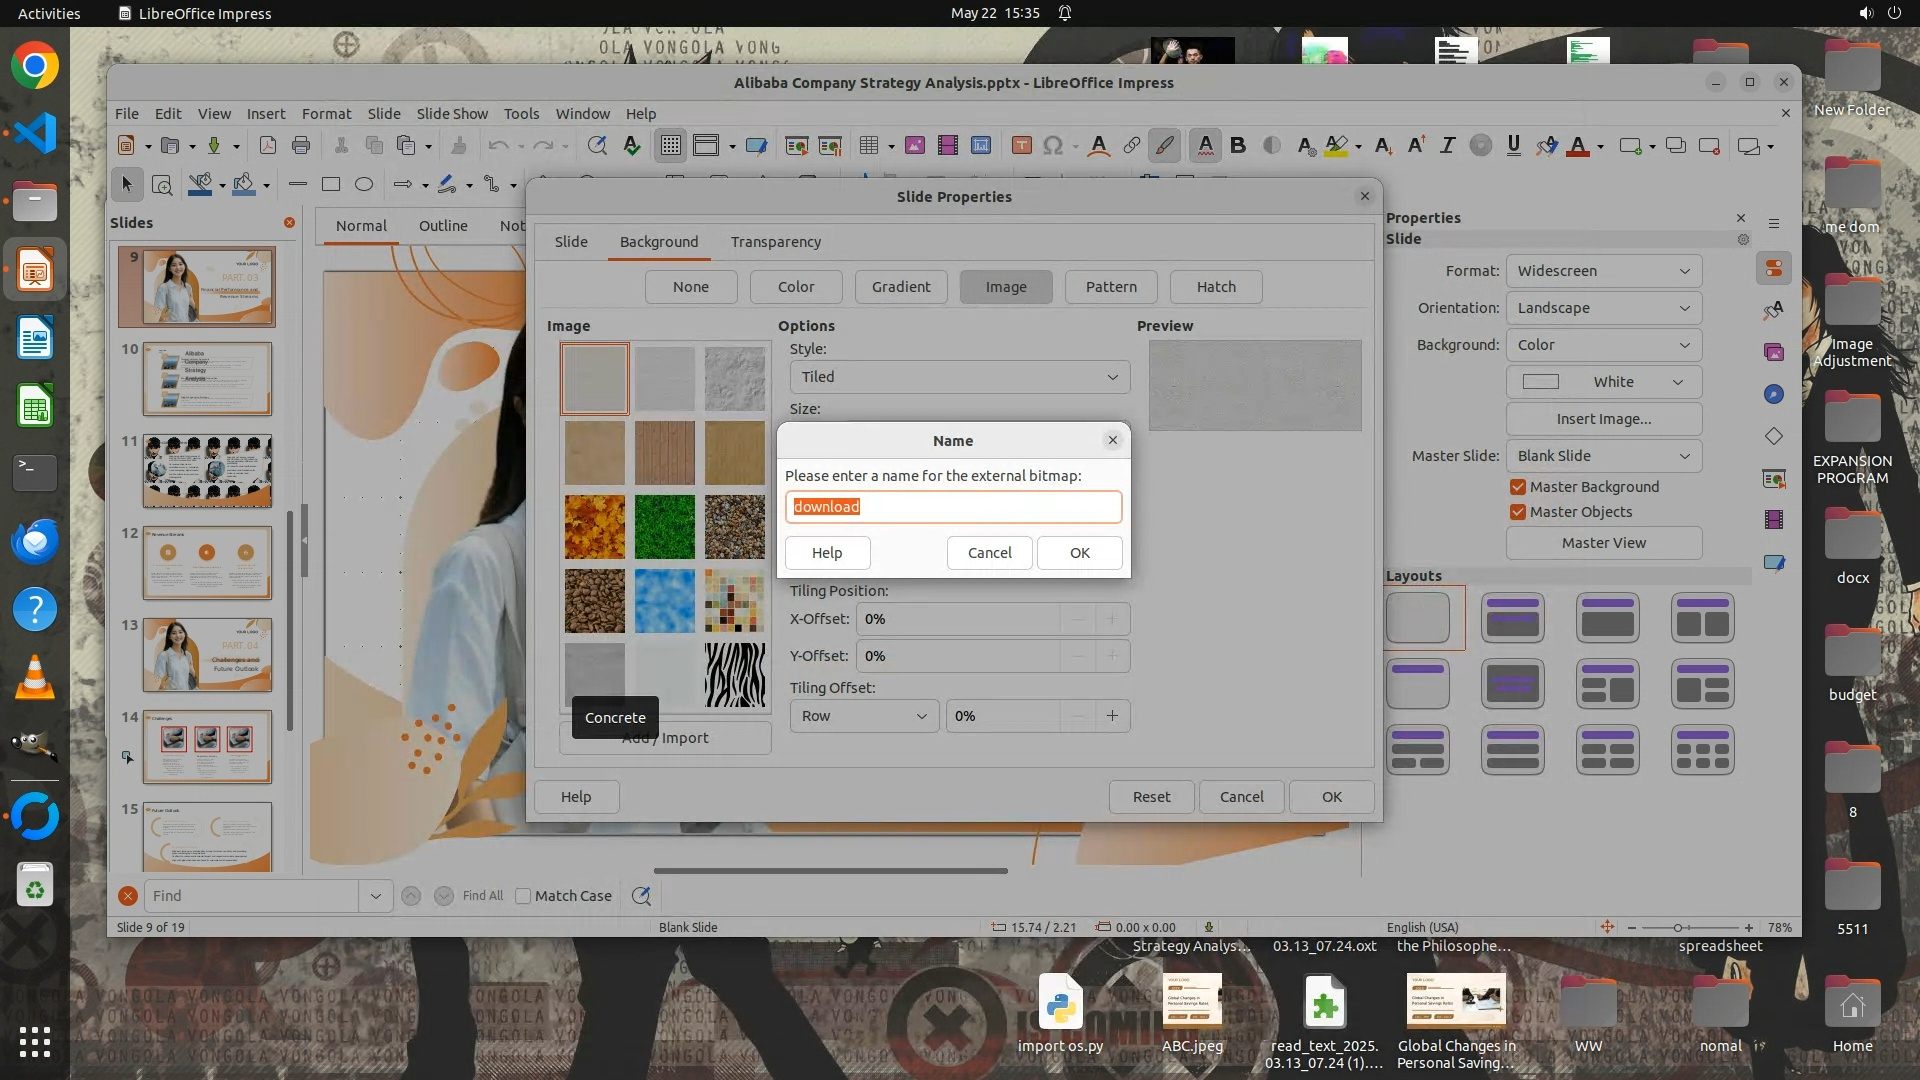Open LibreOffice Calc from the dock

point(35,407)
